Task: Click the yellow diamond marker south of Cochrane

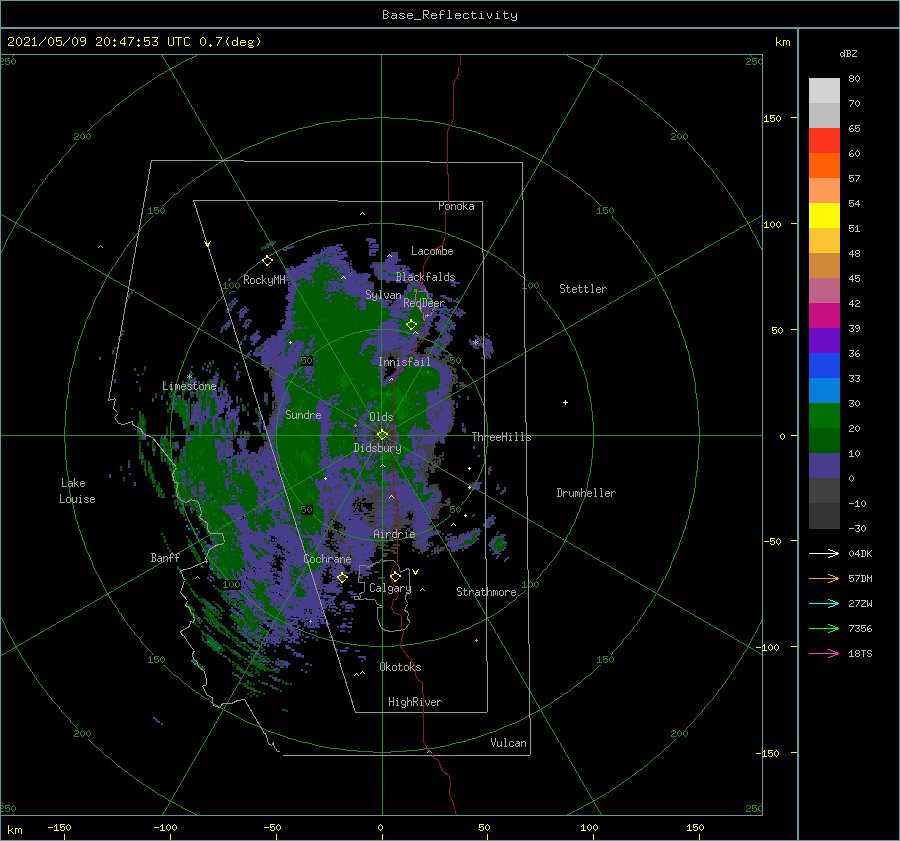Action: (x=342, y=577)
